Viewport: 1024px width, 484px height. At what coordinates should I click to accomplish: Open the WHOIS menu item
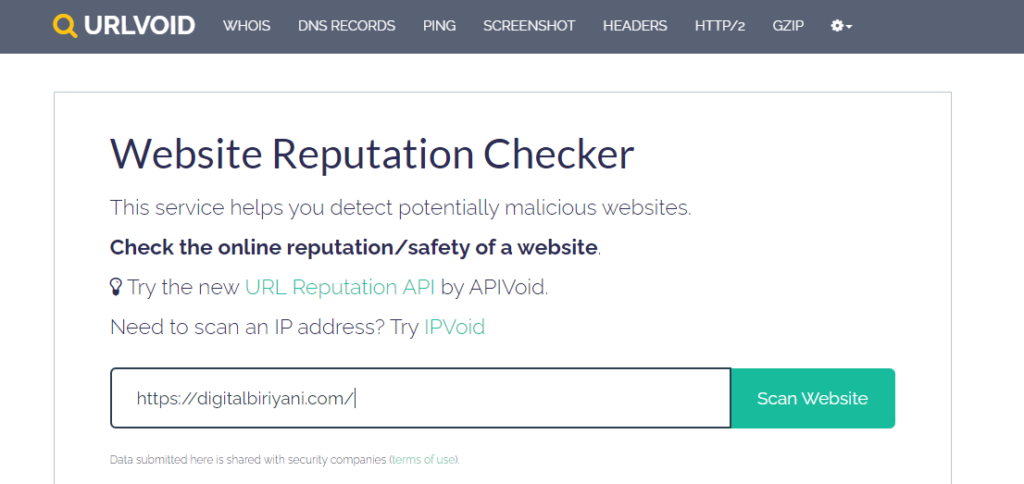click(246, 26)
